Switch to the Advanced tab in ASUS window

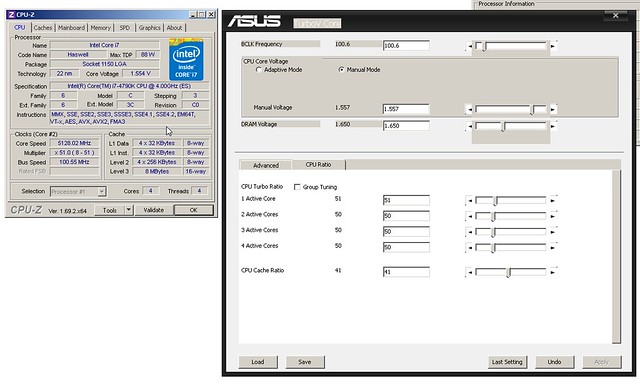pos(266,165)
